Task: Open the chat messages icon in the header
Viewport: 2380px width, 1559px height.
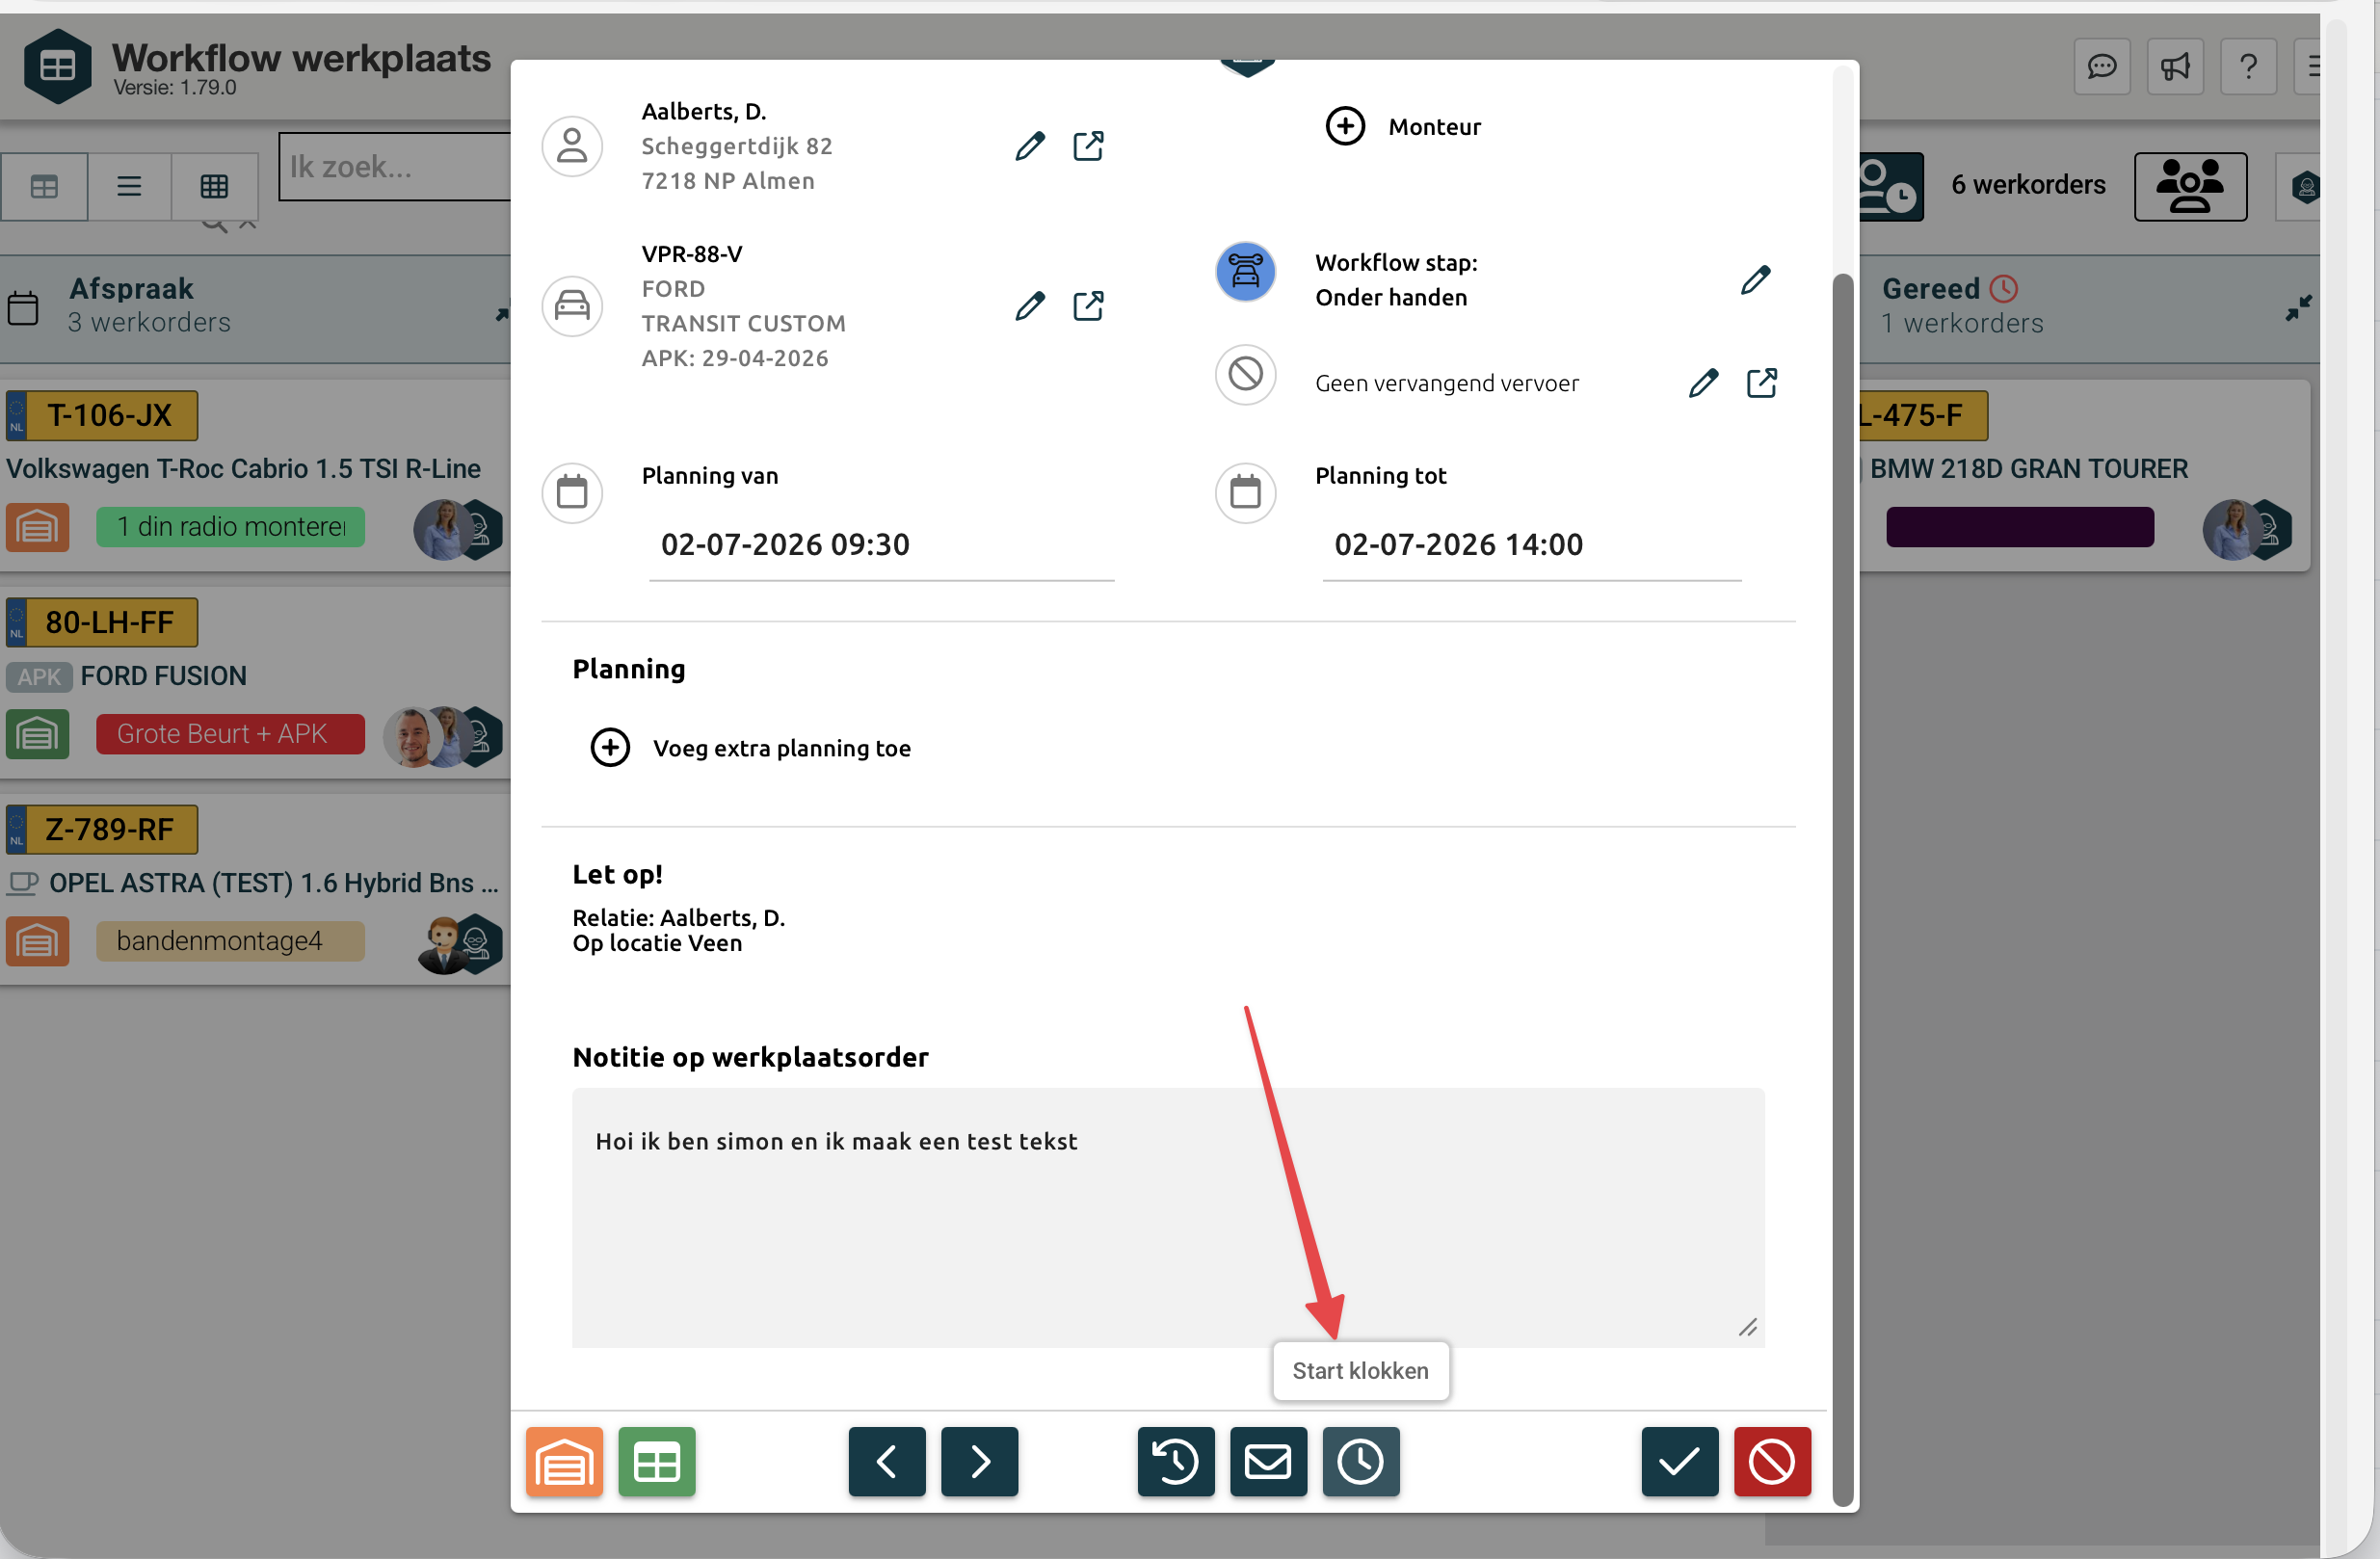Action: pyautogui.click(x=2102, y=67)
